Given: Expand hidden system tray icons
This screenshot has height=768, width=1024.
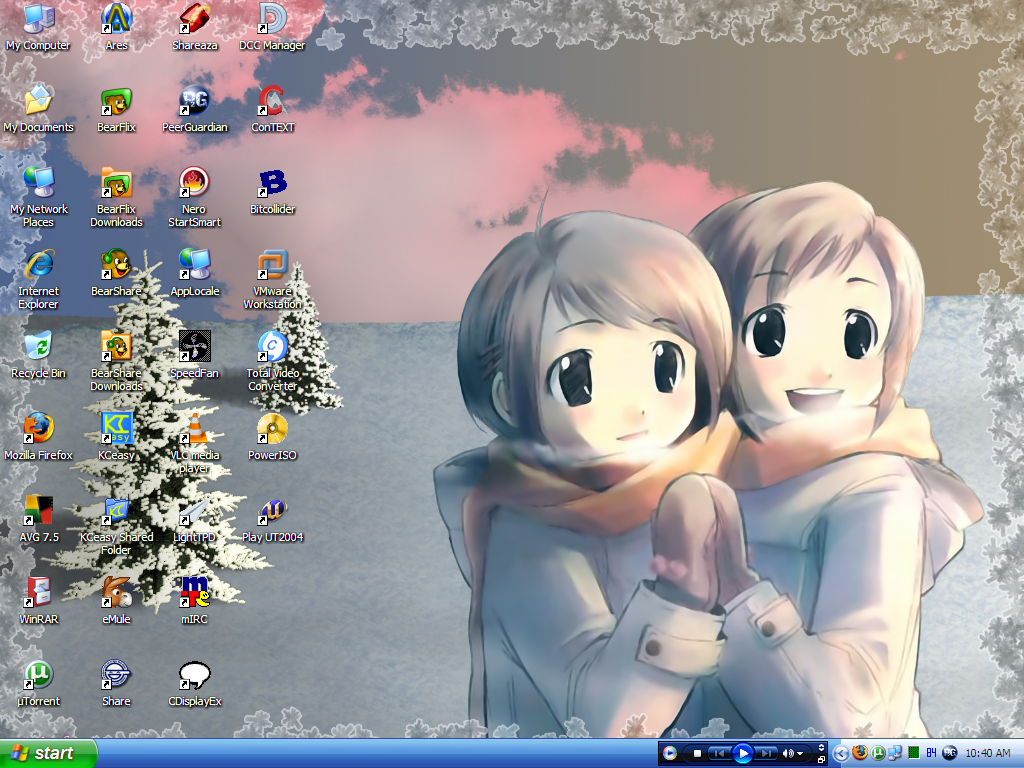Looking at the screenshot, I should coord(841,754).
